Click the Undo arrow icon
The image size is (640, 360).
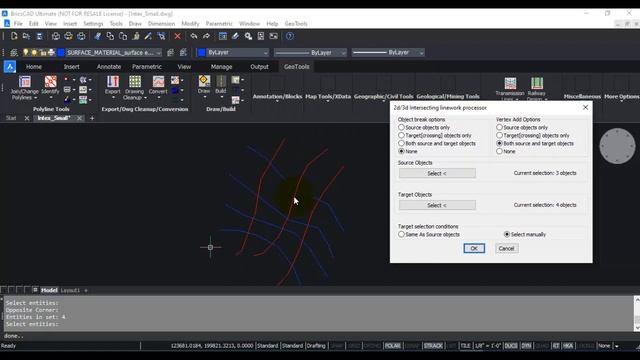click(x=193, y=36)
